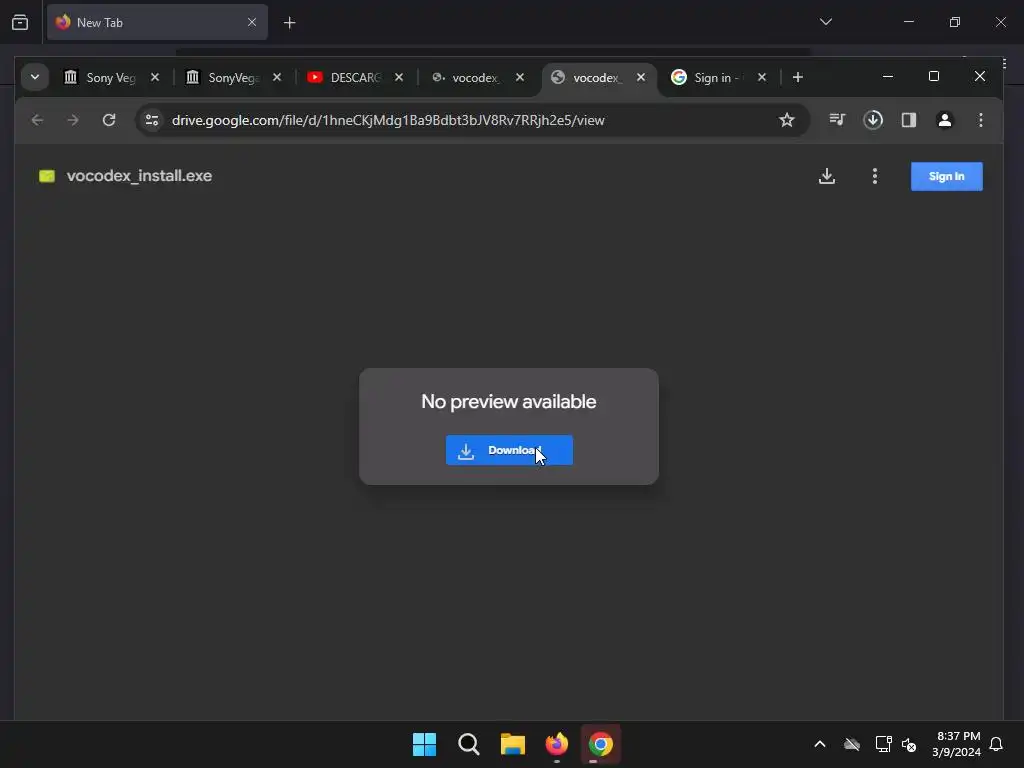This screenshot has height=768, width=1024.
Task: Open the Windows Start menu
Action: pos(424,744)
